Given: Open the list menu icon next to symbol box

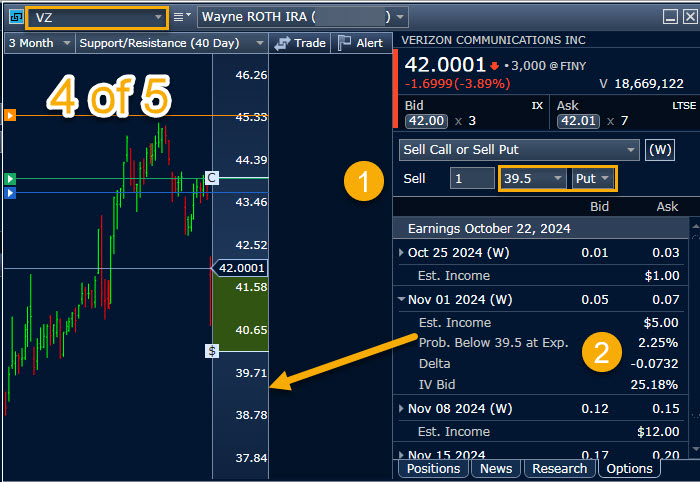Looking at the screenshot, I should pyautogui.click(x=181, y=17).
